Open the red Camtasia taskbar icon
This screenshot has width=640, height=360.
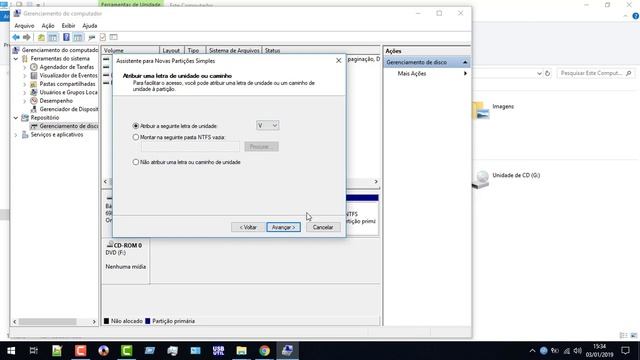(80, 351)
